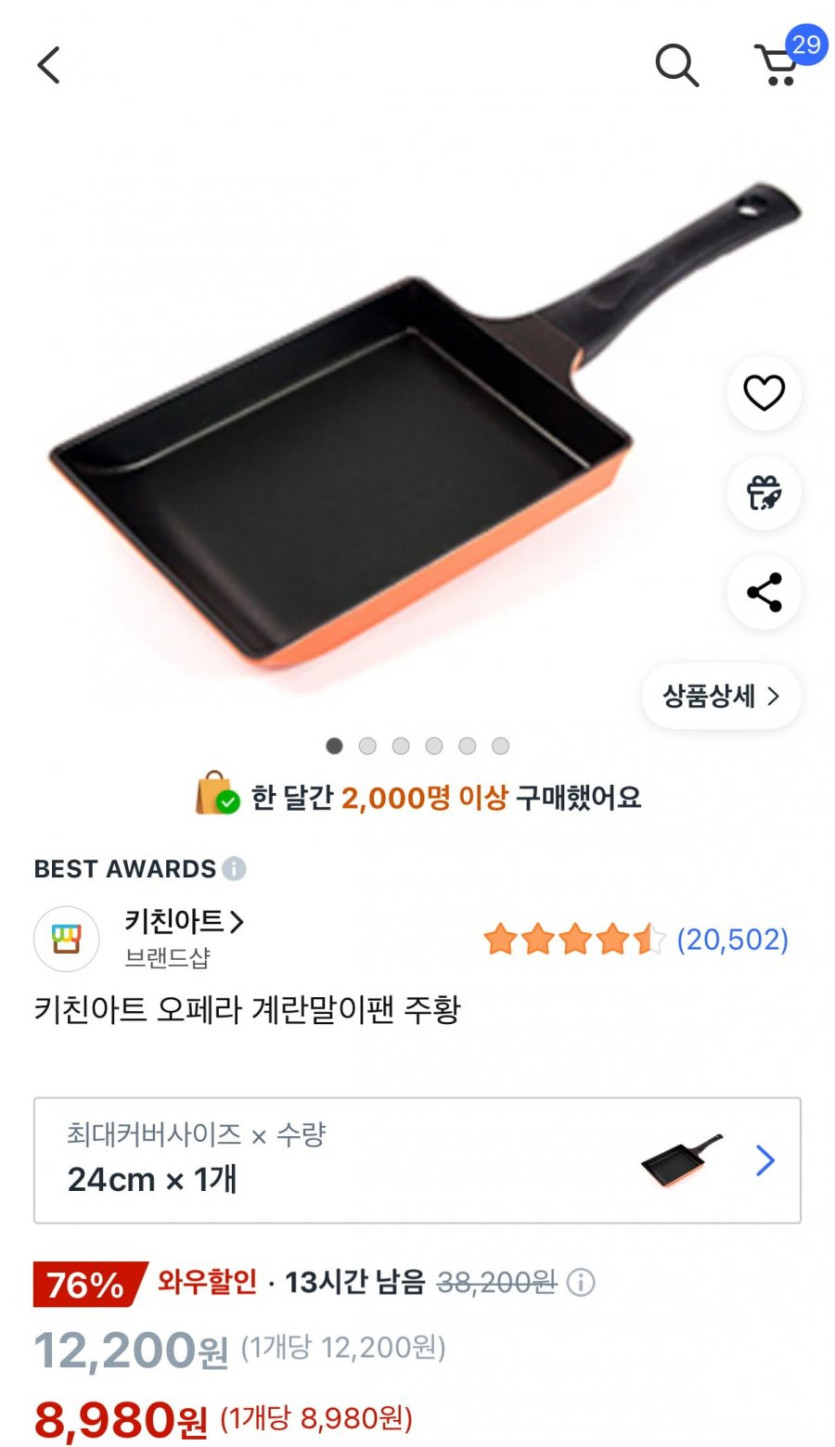Tap the blue chevron on option box
This screenshot has height=1447, width=835.
(765, 1160)
